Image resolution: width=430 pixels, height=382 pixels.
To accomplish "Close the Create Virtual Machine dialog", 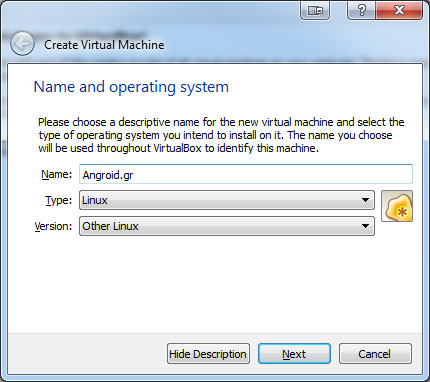I will point(399,10).
